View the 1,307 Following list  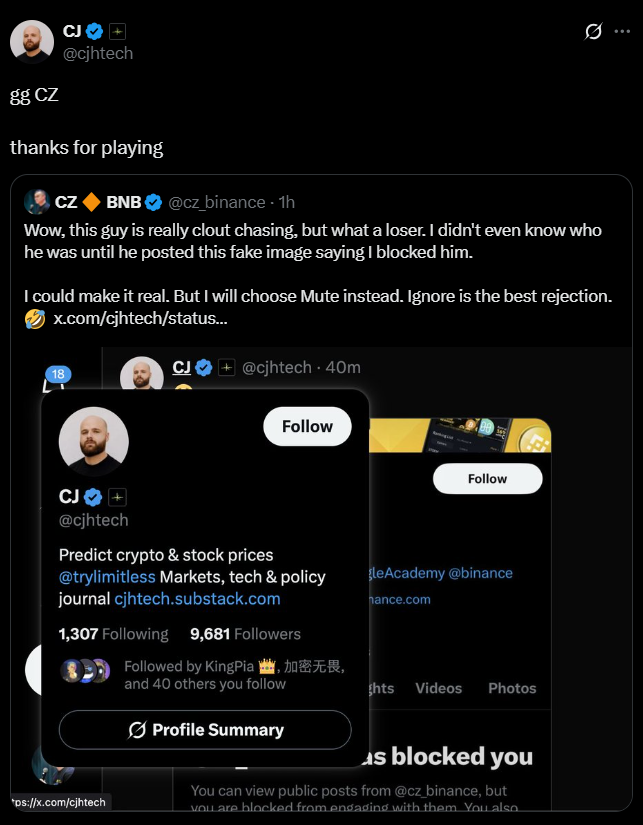[113, 634]
